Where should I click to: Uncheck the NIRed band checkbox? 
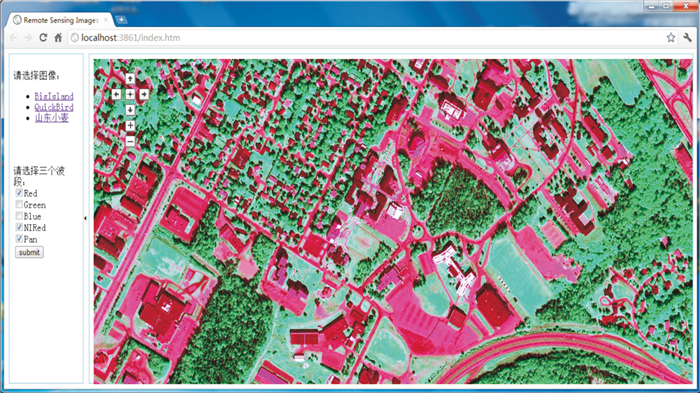coord(19,227)
